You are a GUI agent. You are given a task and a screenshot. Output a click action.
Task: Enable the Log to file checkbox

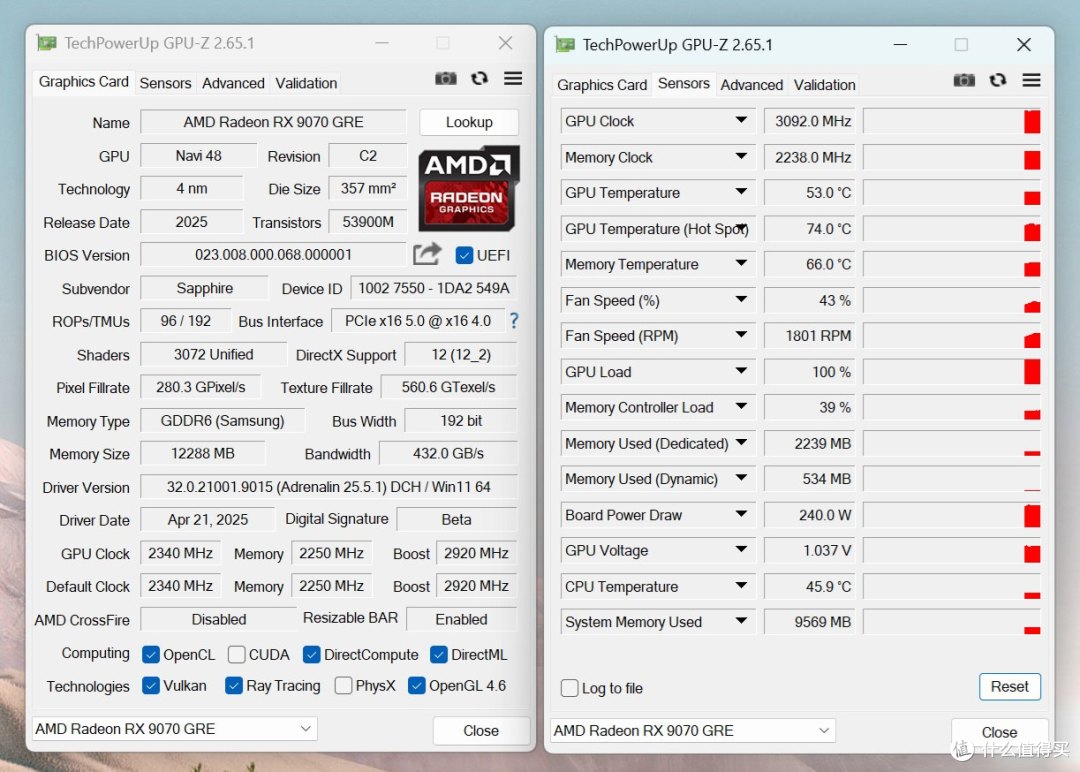point(570,688)
